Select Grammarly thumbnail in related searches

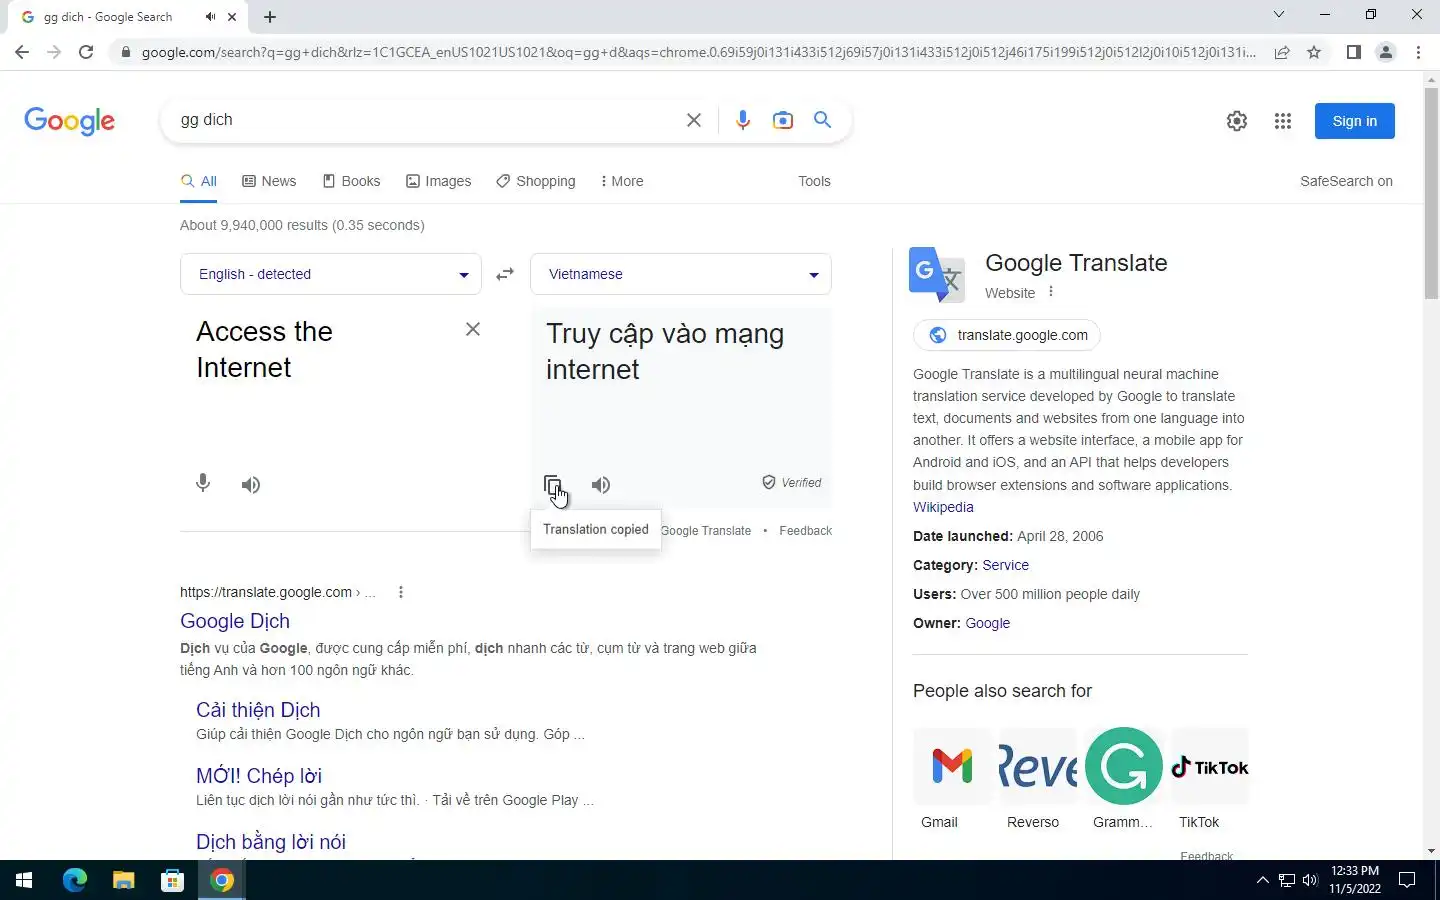coord(1124,766)
